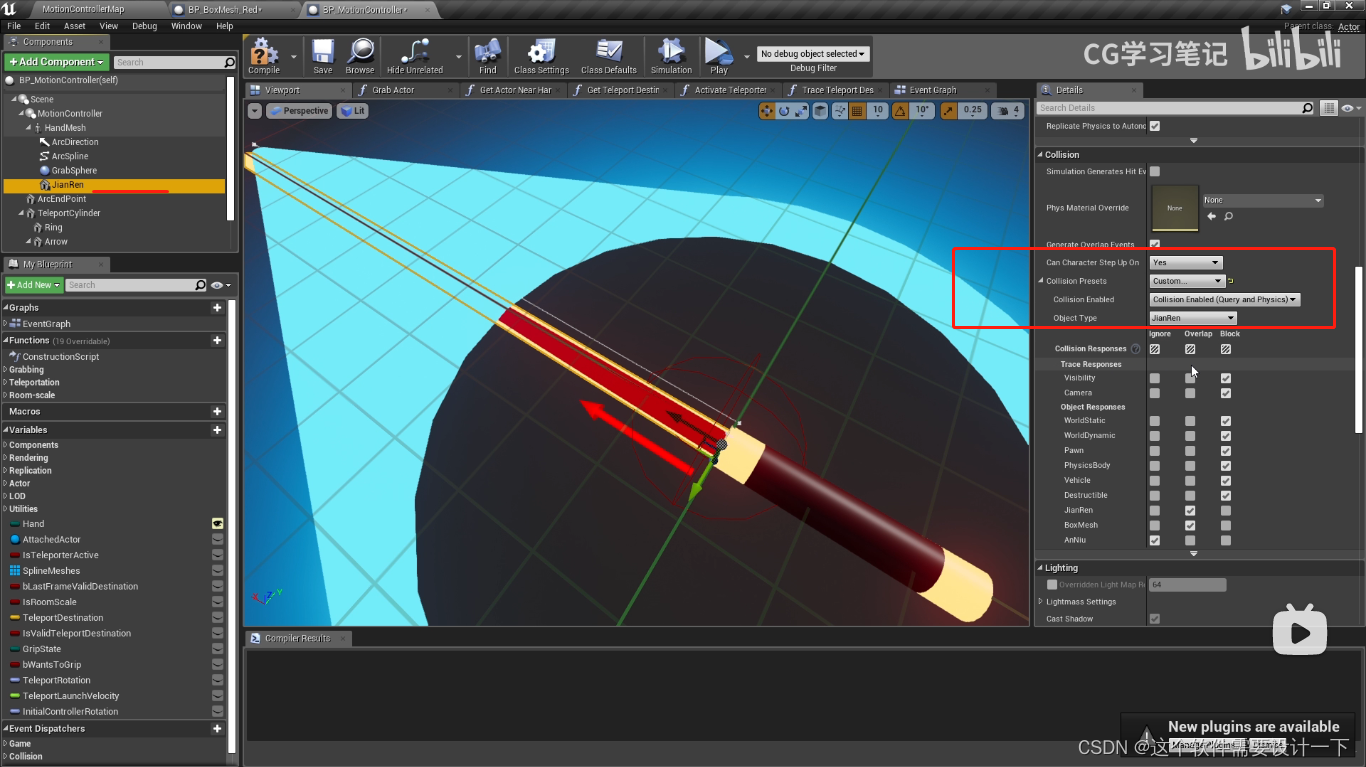
Task: Compile the blueprint
Action: [x=264, y=56]
